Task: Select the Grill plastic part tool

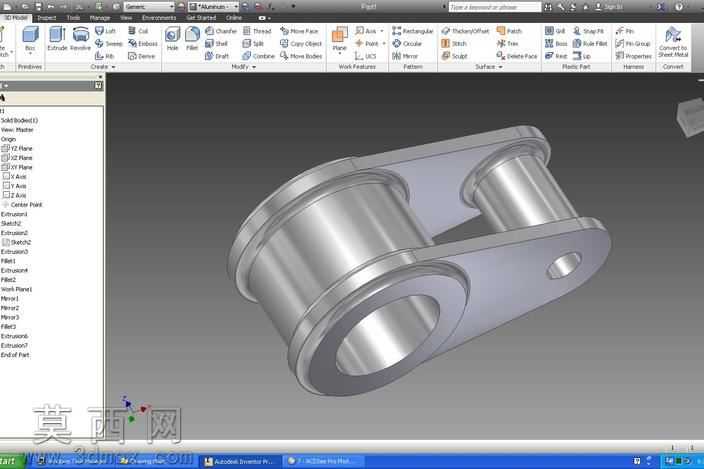Action: [555, 31]
